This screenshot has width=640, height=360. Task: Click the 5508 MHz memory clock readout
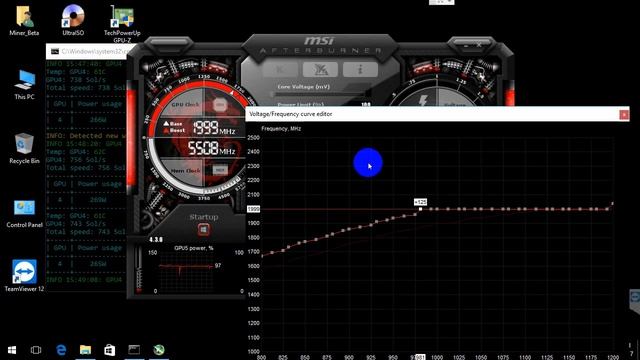(211, 148)
